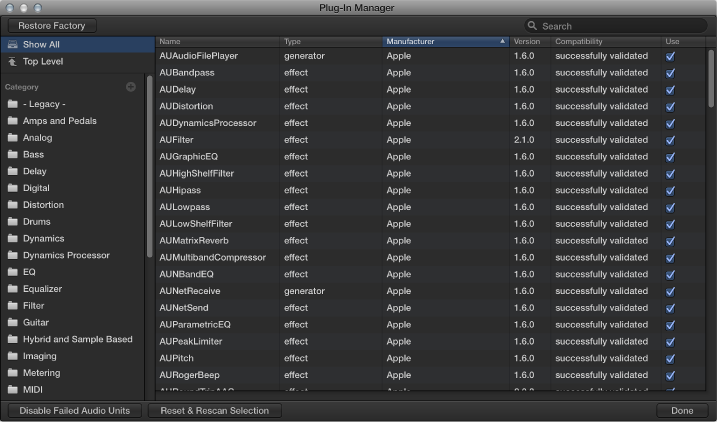Screen dimensions: 718x422
Task: Select the AUMultibandCompressor row name
Action: point(212,258)
